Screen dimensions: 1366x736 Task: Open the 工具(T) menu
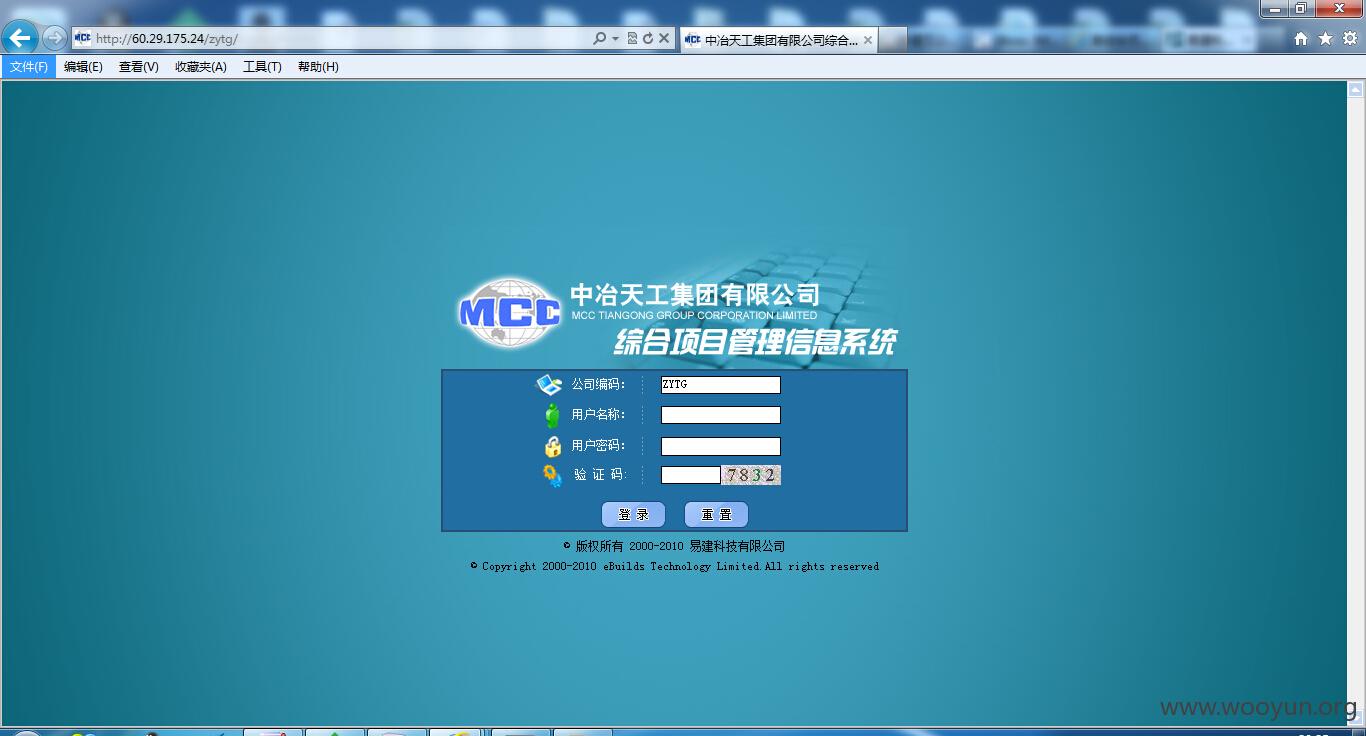tap(262, 67)
